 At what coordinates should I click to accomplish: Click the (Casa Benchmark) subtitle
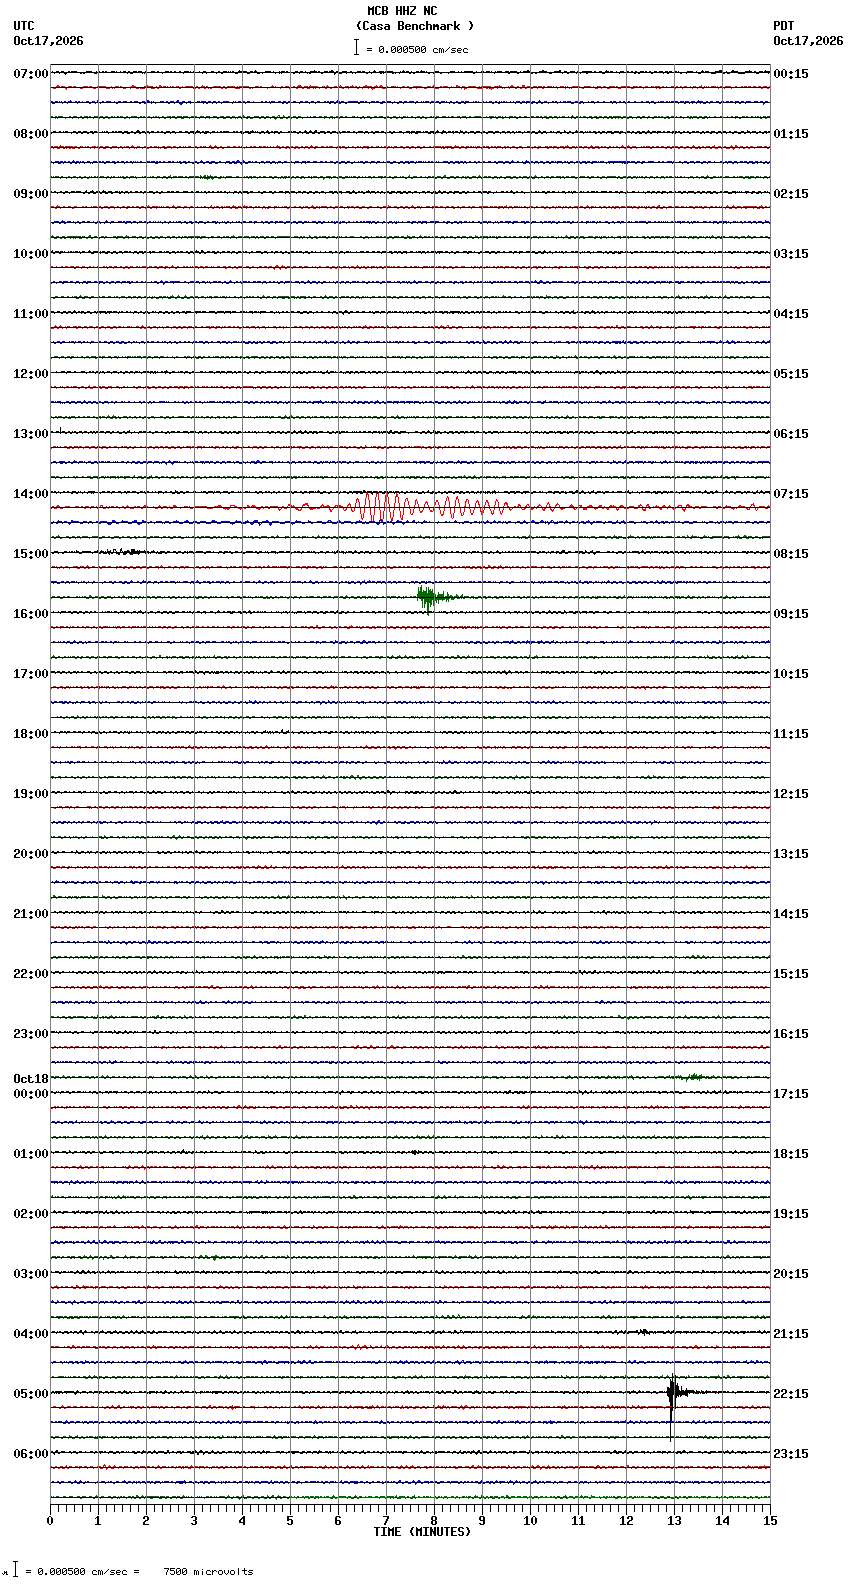click(415, 26)
